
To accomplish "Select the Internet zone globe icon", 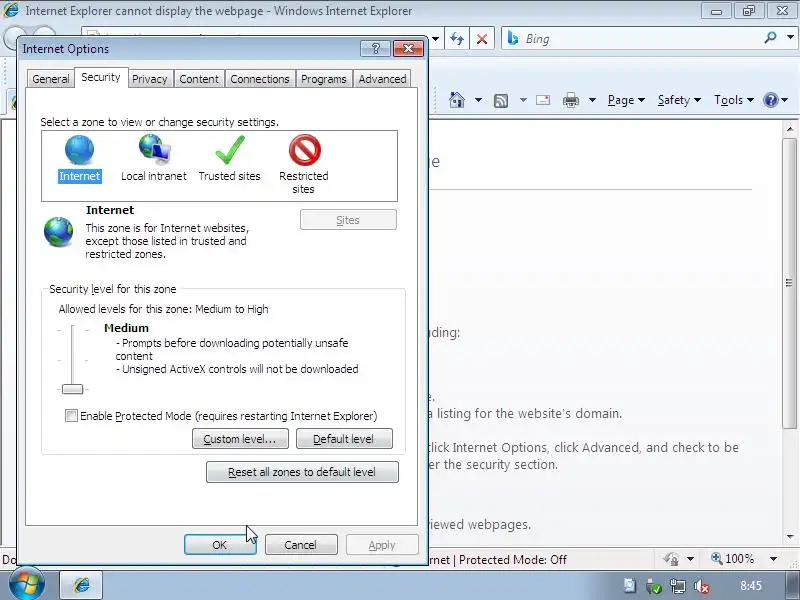I will 79,149.
